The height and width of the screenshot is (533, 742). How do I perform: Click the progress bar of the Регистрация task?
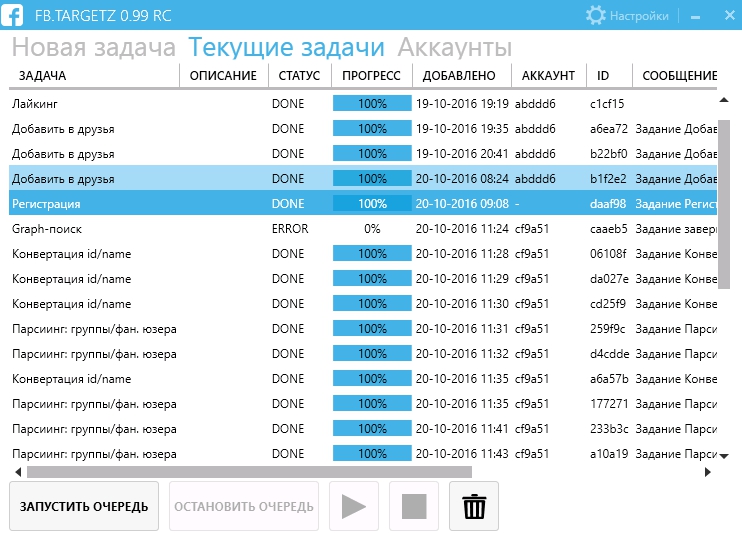pyautogui.click(x=372, y=204)
